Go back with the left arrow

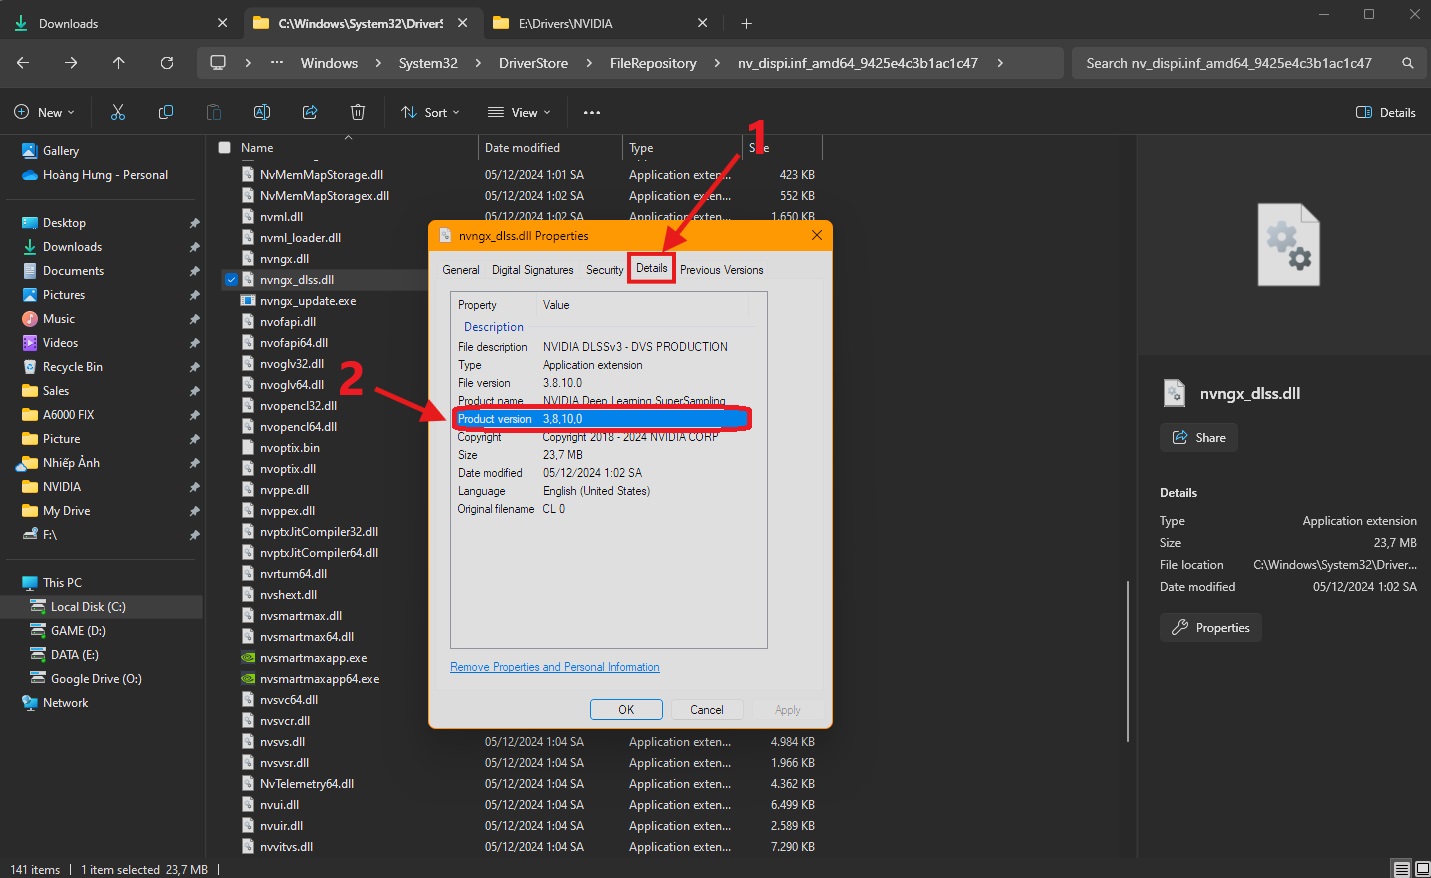click(23, 63)
